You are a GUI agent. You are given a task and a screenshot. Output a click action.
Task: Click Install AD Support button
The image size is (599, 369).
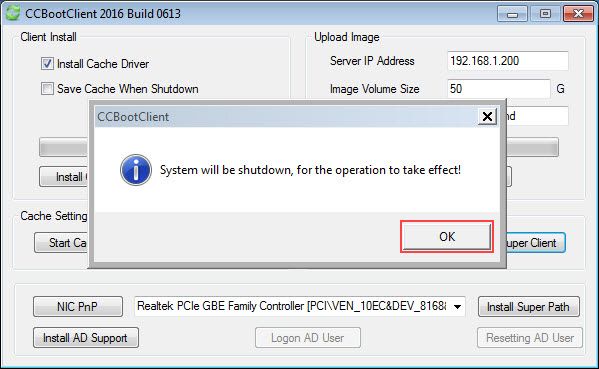pos(86,338)
